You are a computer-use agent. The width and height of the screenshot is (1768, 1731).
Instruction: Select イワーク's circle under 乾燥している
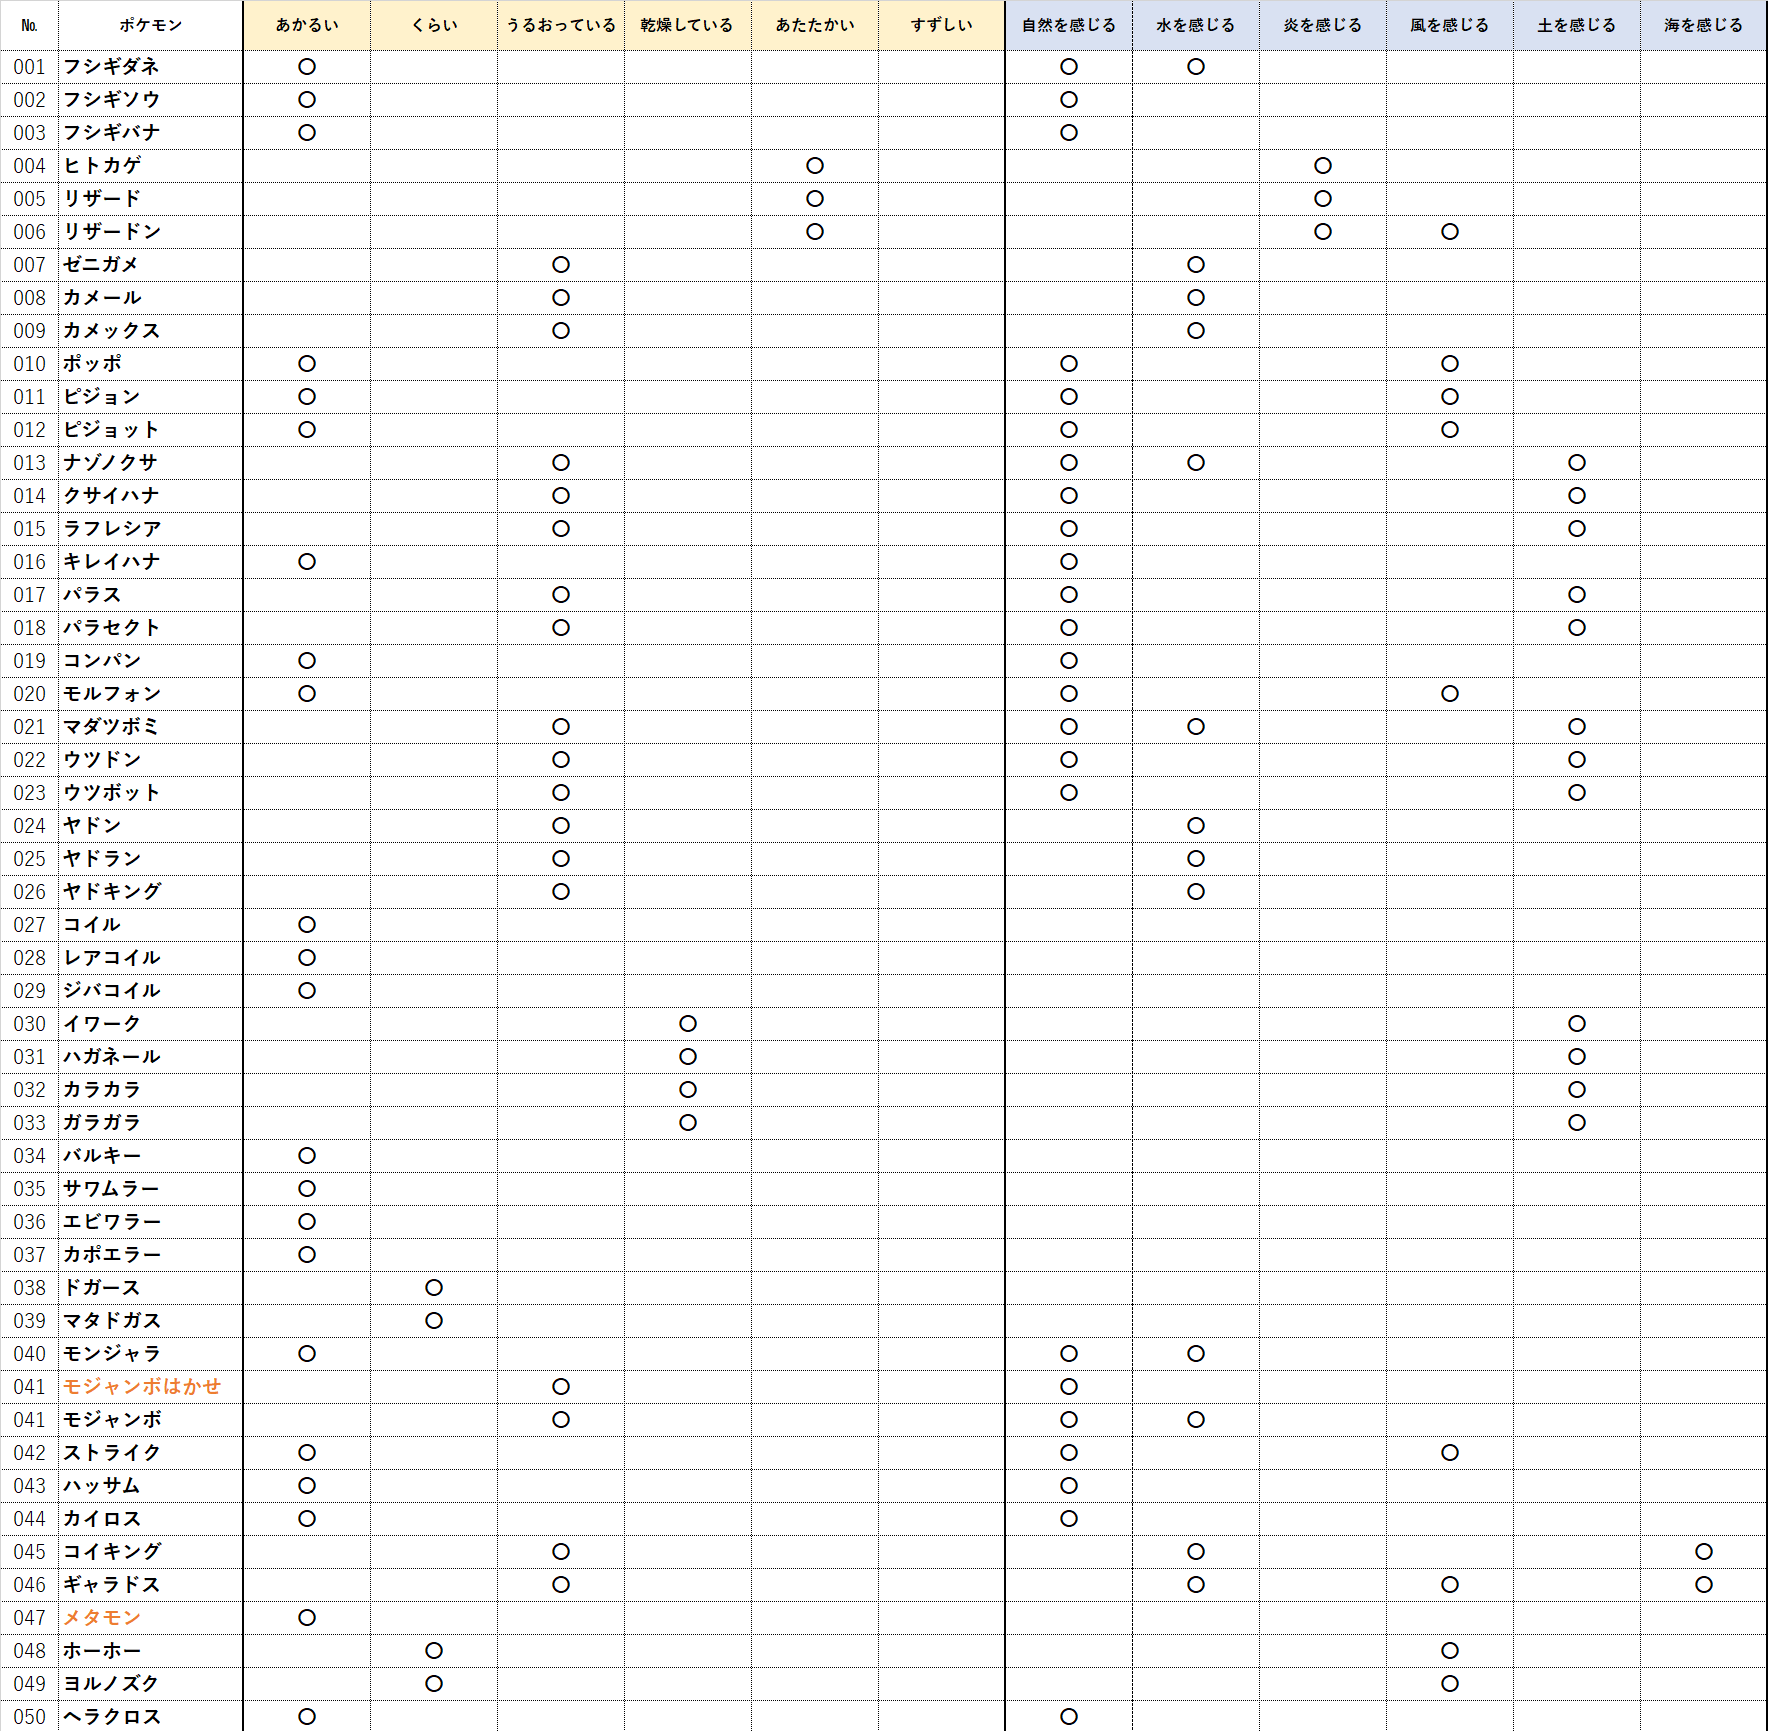coord(688,1023)
